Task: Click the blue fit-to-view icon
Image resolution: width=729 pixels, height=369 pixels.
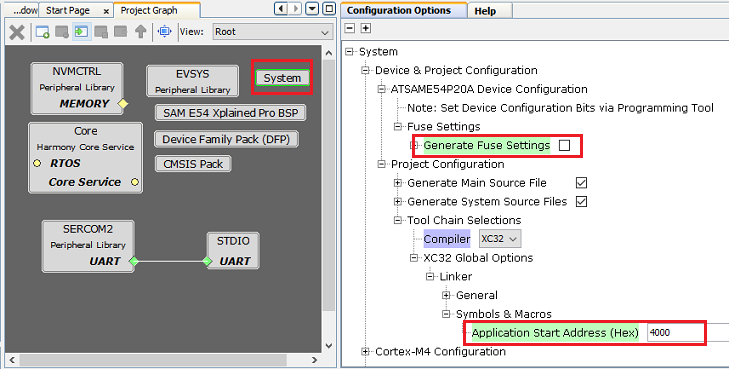Action: click(165, 32)
